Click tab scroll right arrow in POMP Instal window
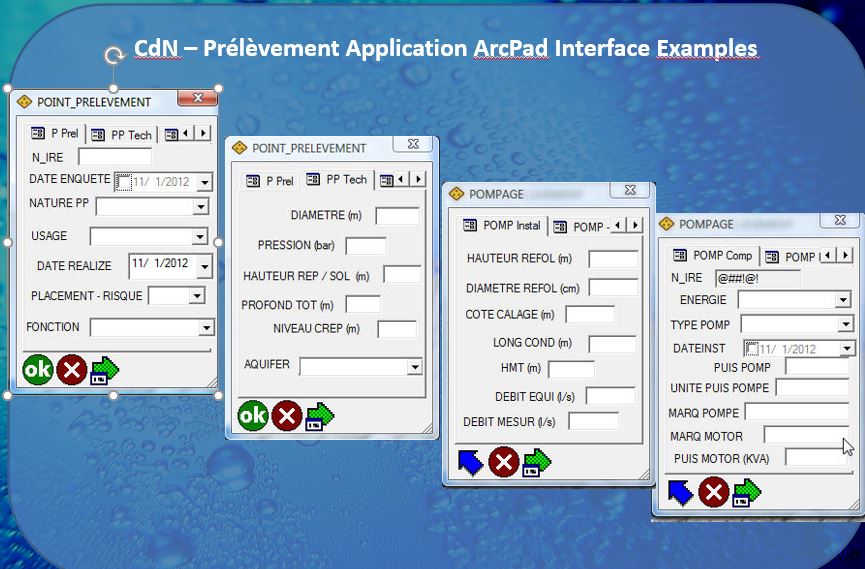The height and width of the screenshot is (569, 865). click(x=635, y=225)
